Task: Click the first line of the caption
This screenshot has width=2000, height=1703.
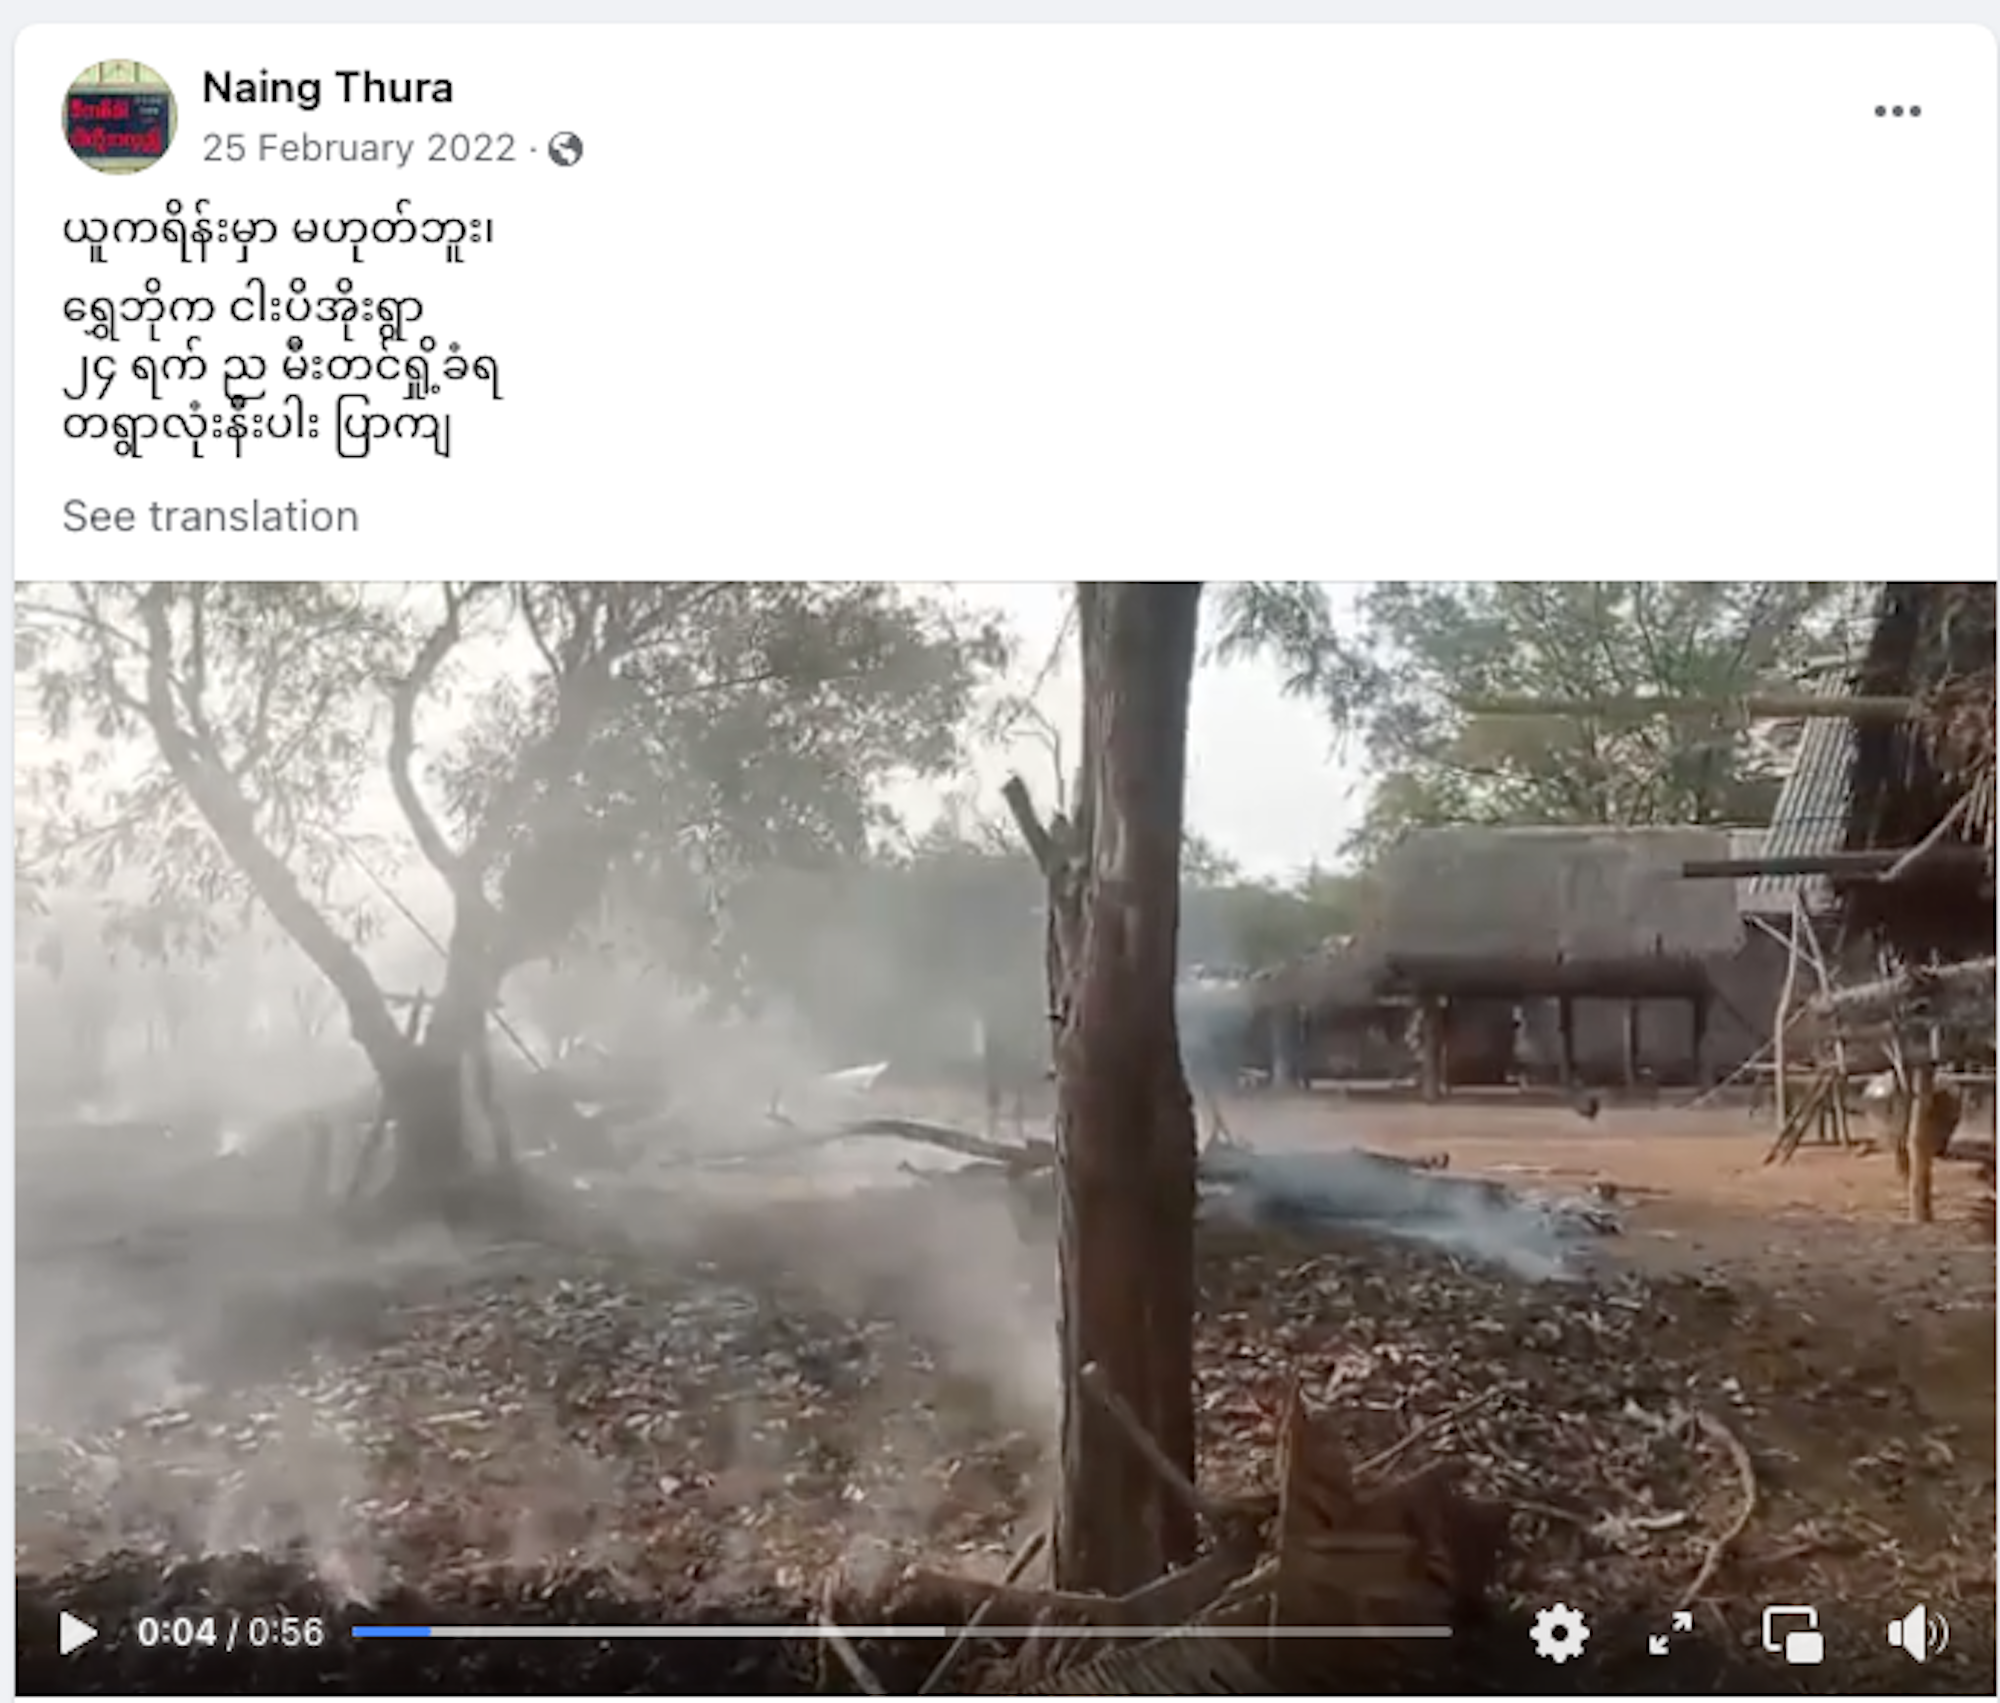Action: [278, 231]
